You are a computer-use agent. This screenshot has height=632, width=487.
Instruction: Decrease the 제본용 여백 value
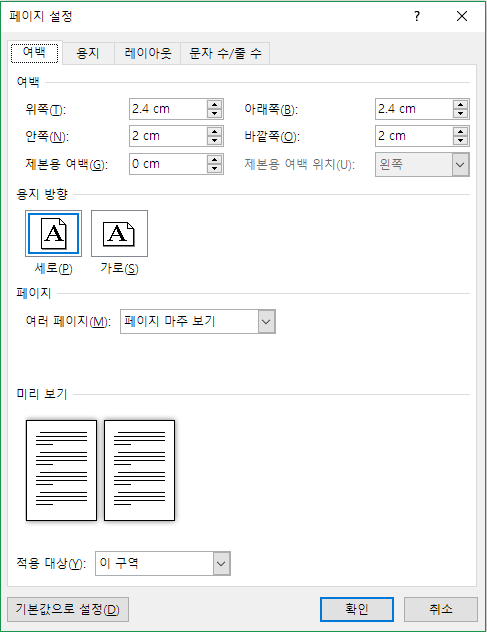coord(214,168)
